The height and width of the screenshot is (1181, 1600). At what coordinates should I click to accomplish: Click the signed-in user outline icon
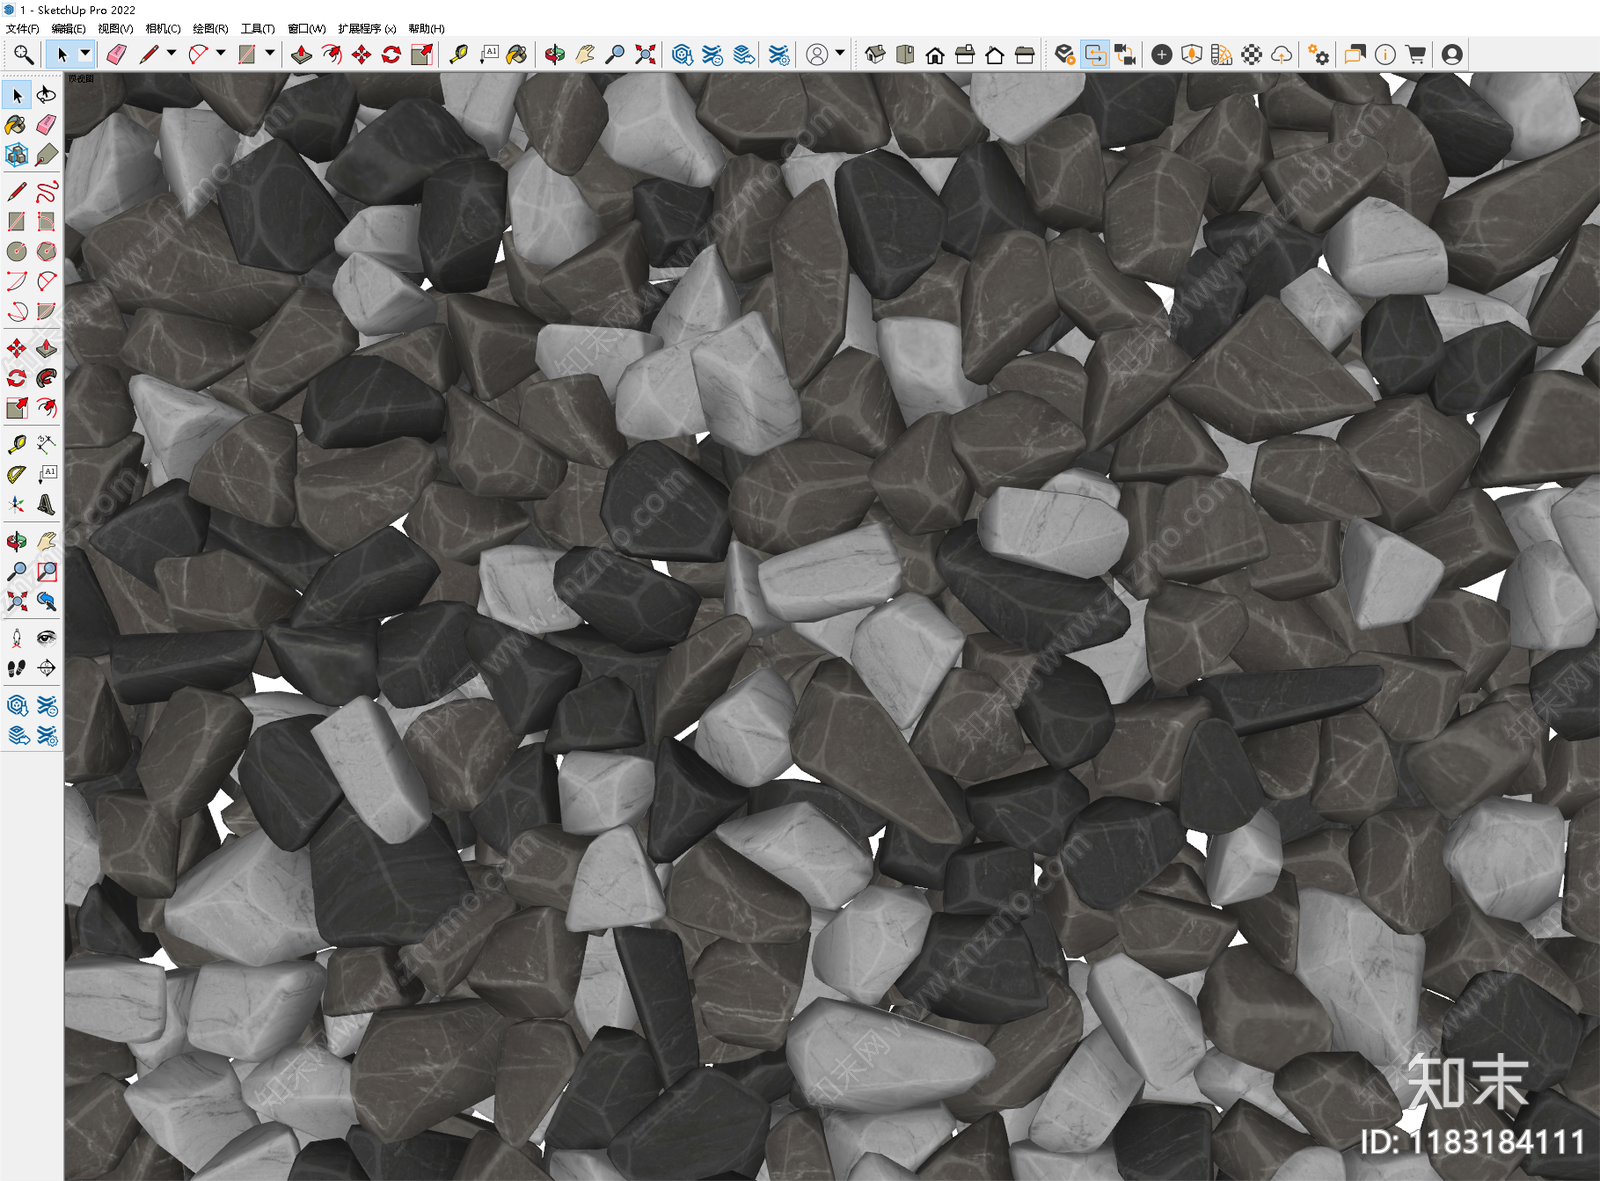pos(817,54)
